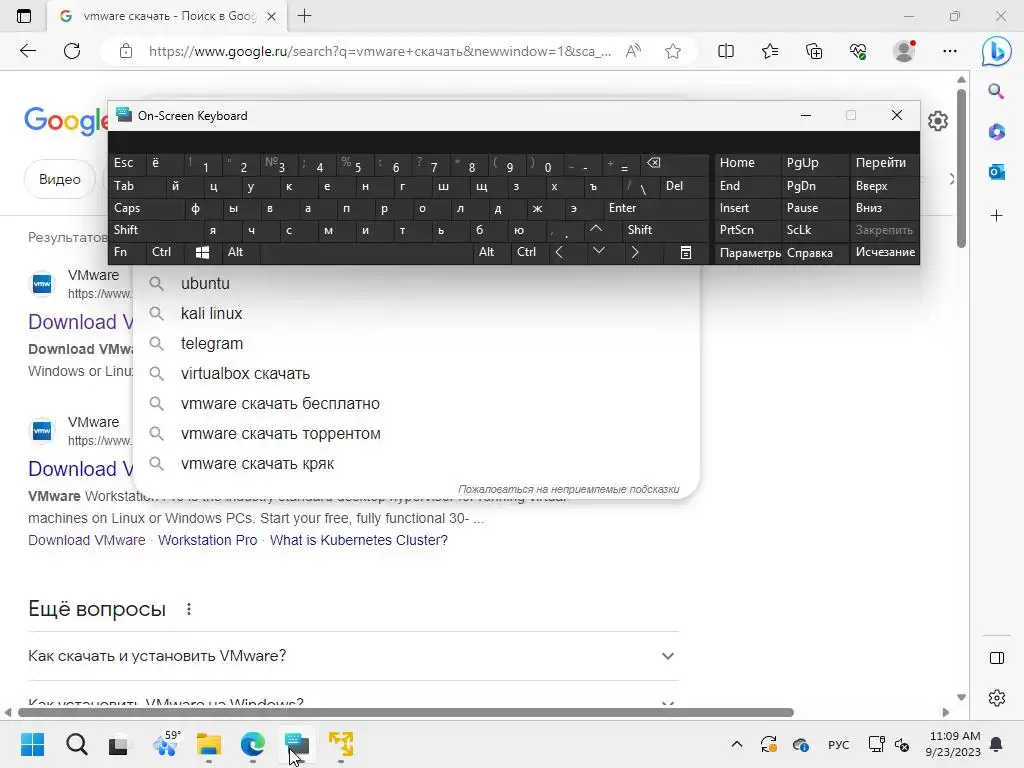Toggle left Ctrl key on keyboard
The height and width of the screenshot is (768, 1024).
[166, 252]
